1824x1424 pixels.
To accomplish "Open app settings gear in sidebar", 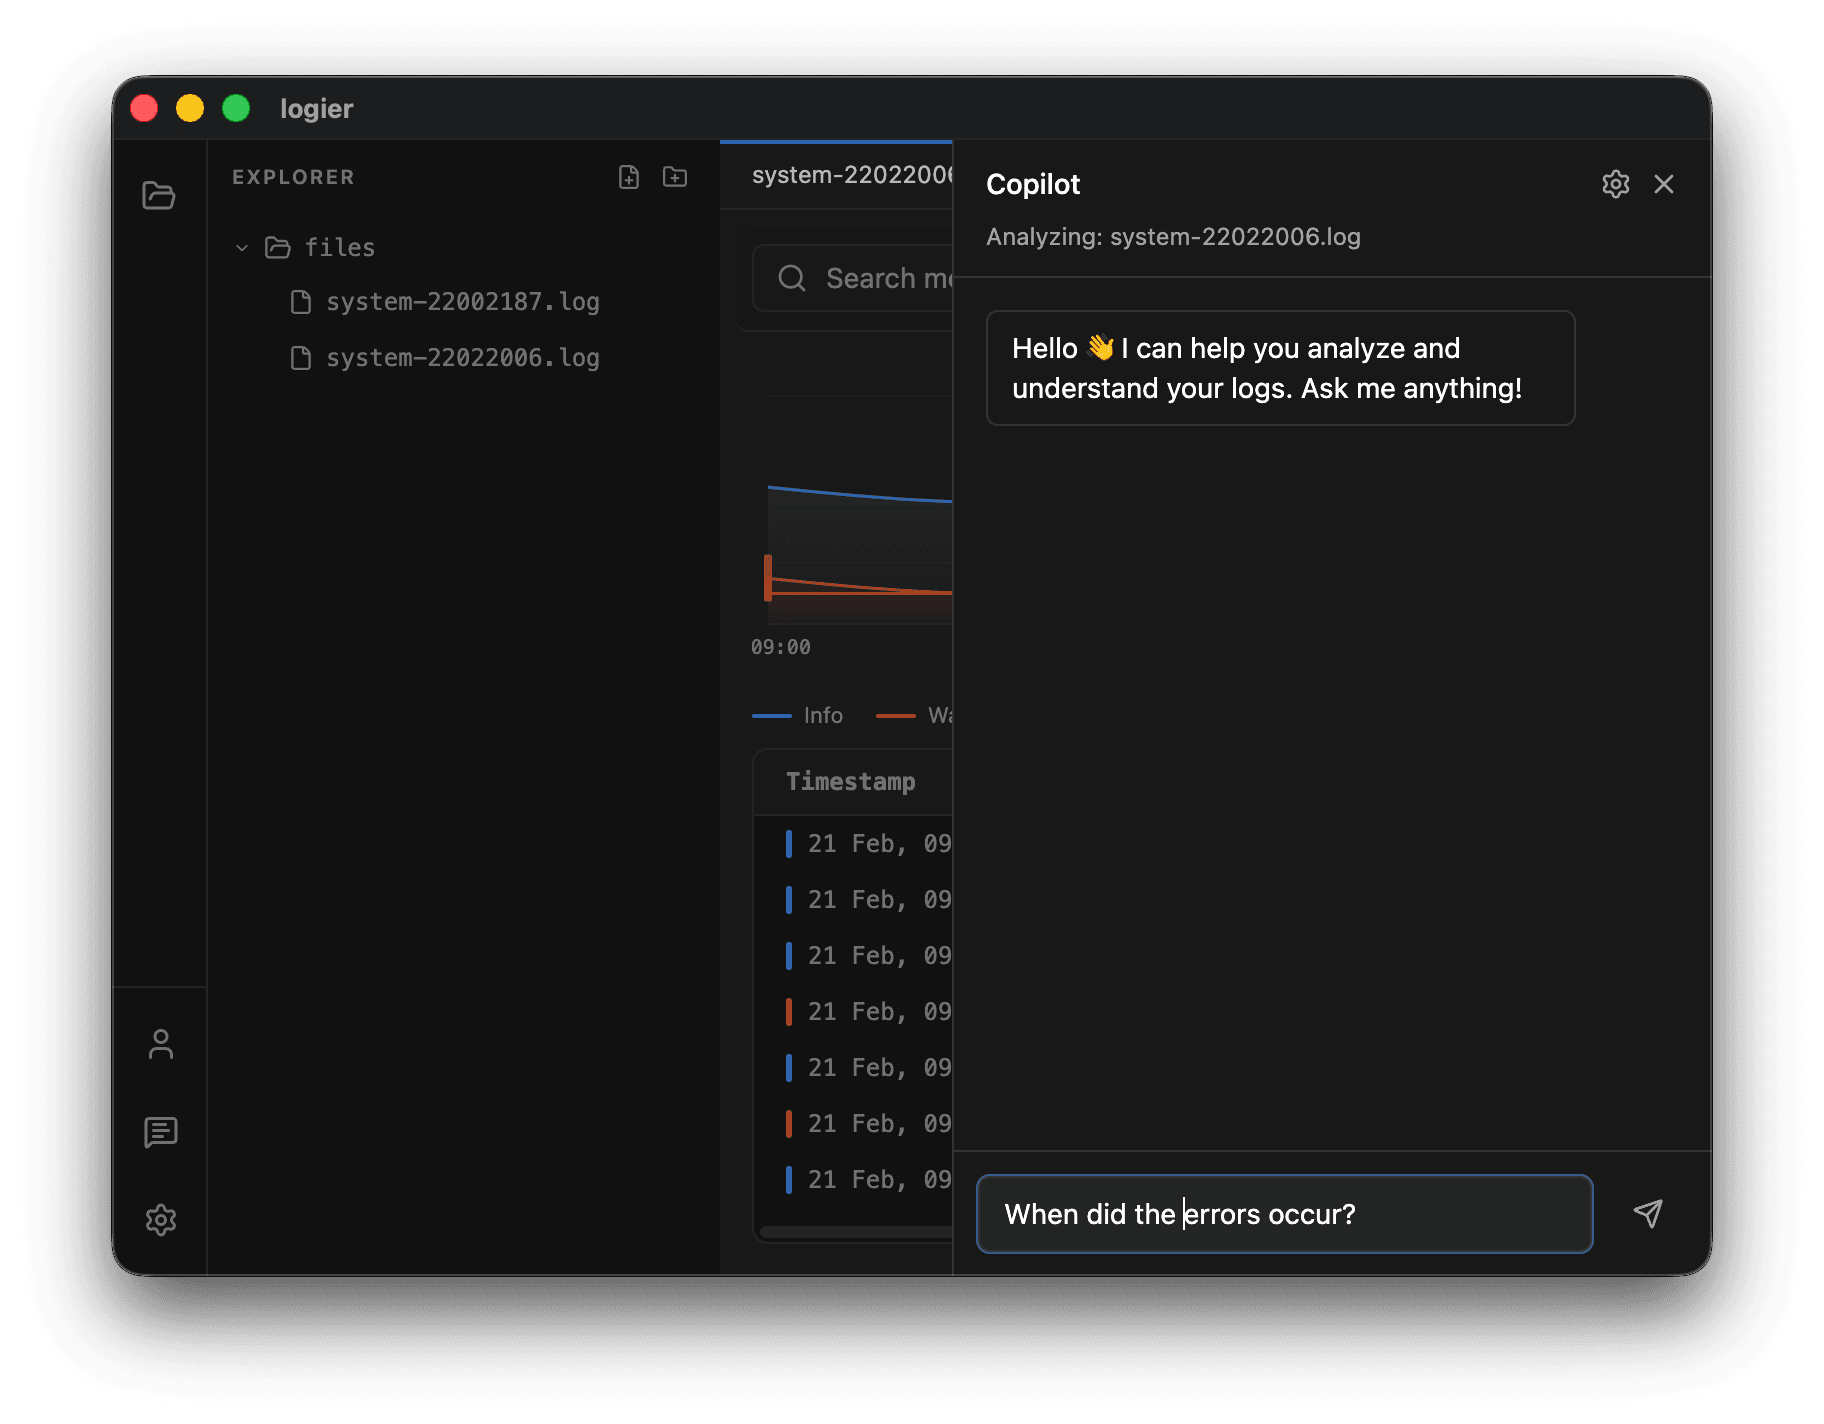I will [160, 1220].
